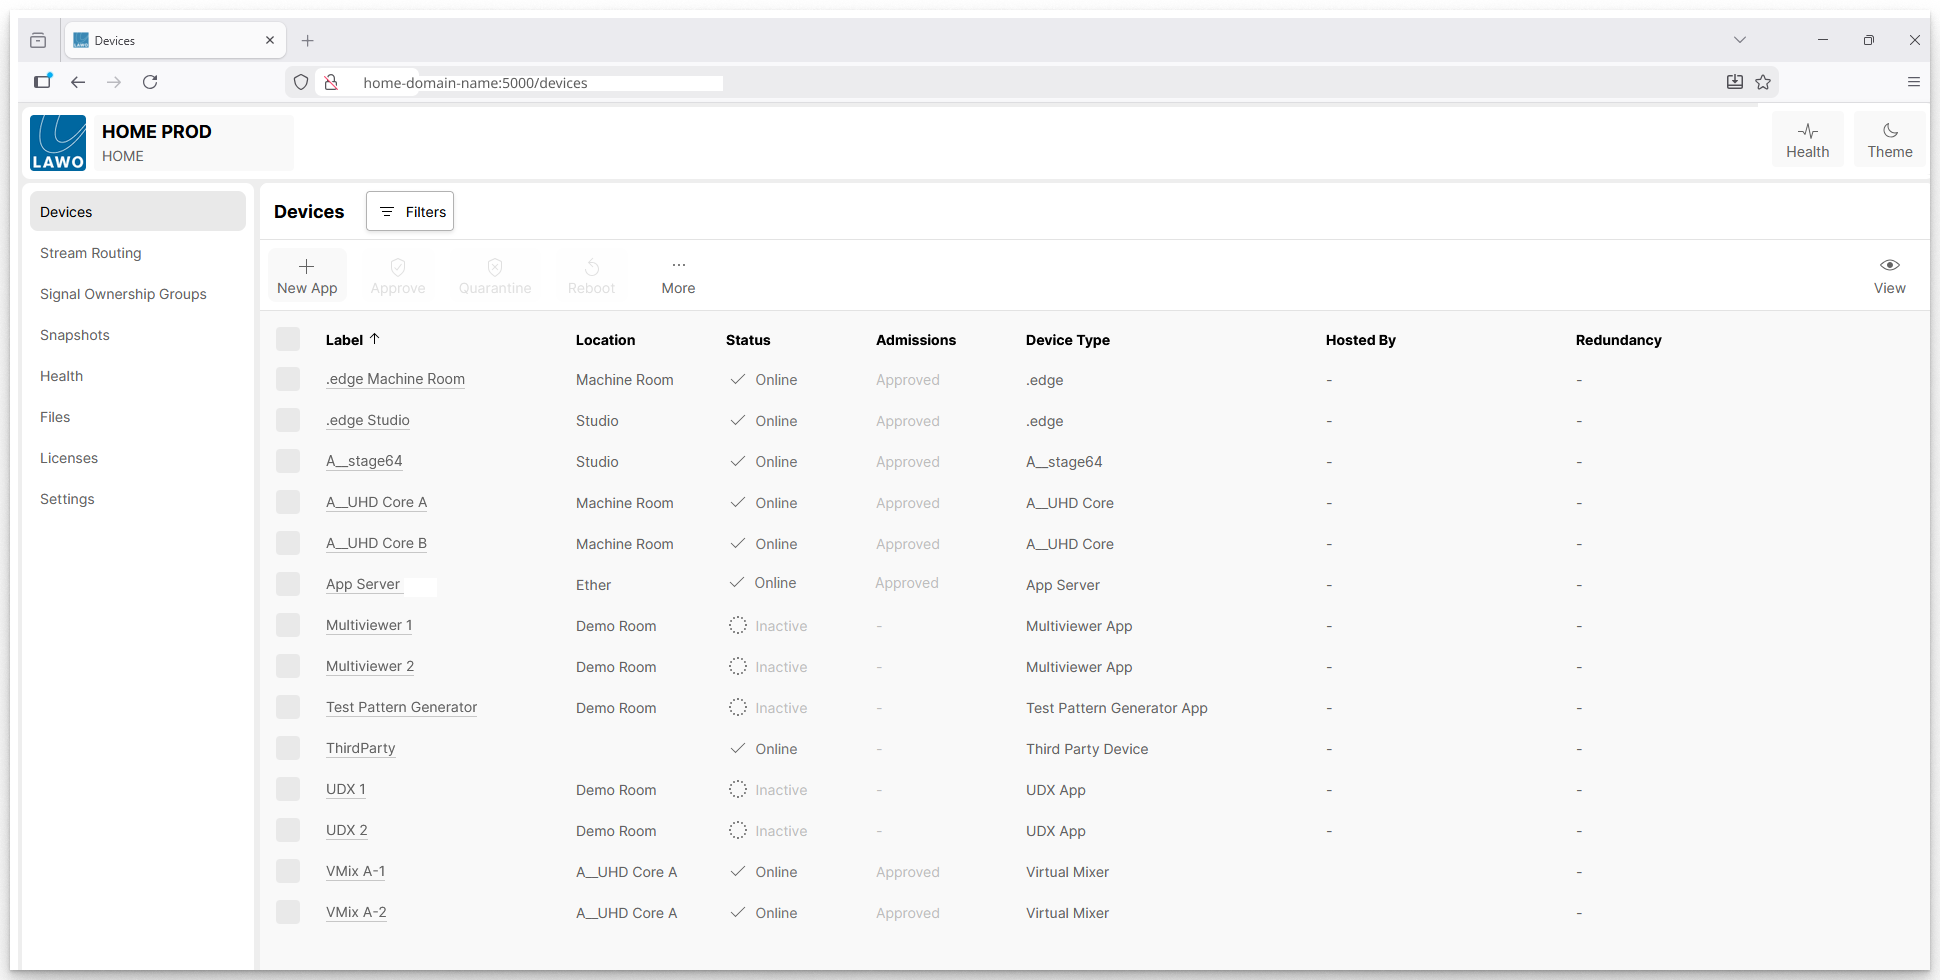Open the Firefox hamburger menu

point(1913,82)
